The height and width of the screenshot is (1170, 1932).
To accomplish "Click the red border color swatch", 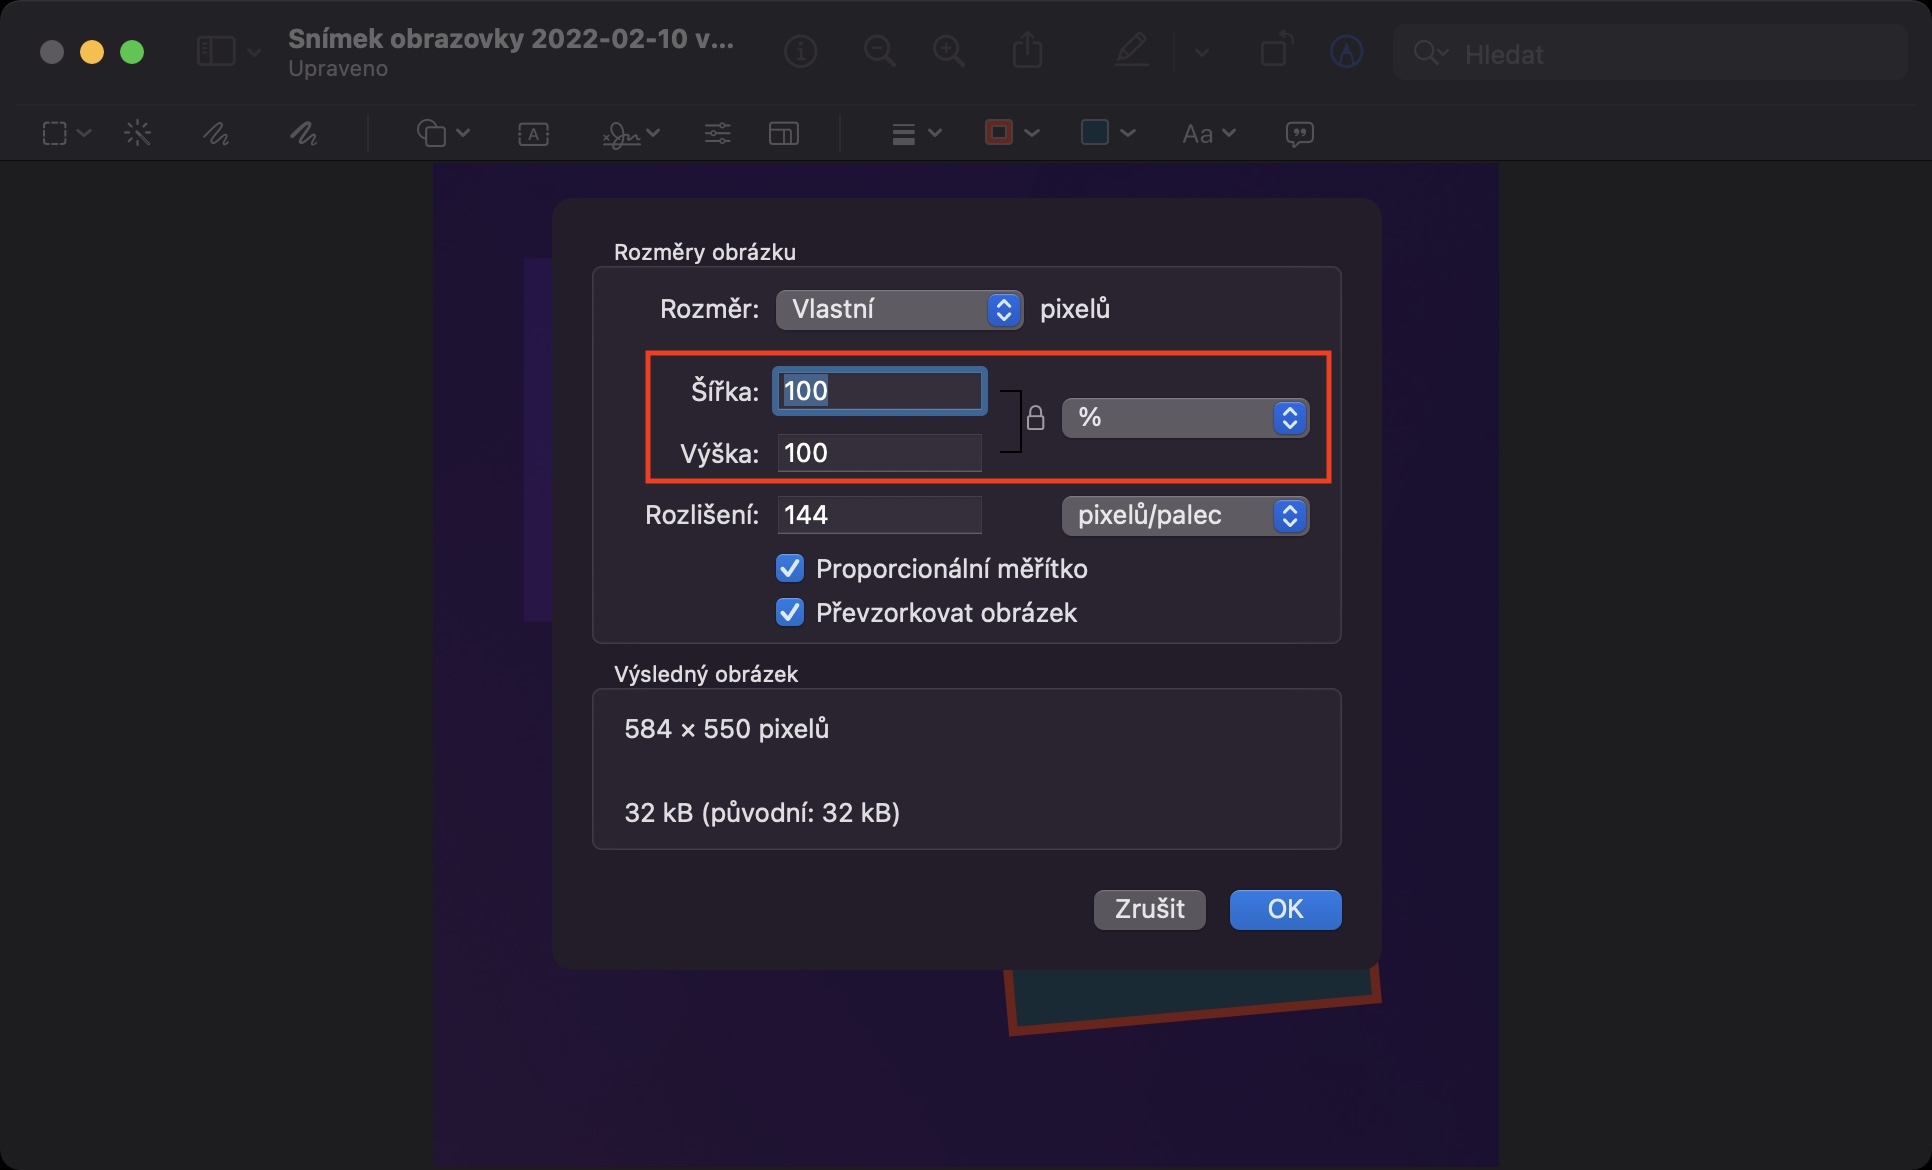I will pos(999,133).
